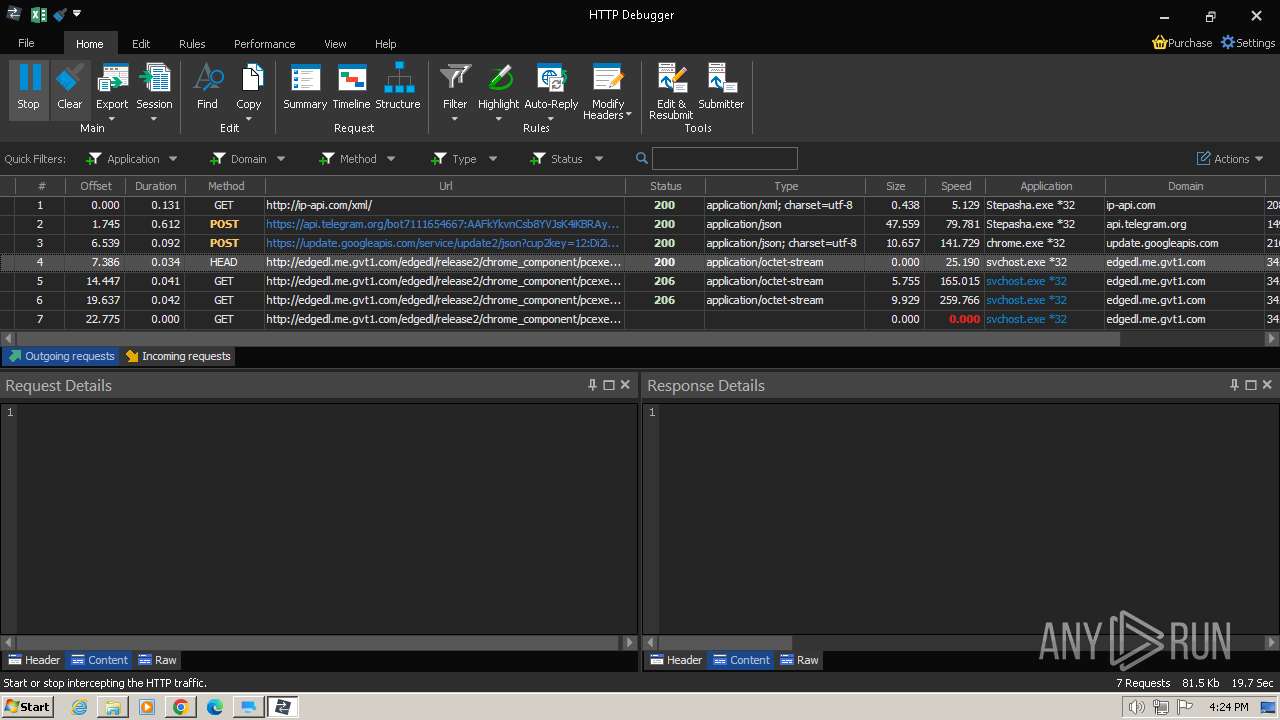Select the api.telegram.org POST request row
Screen dimensions: 1280x720
point(640,224)
